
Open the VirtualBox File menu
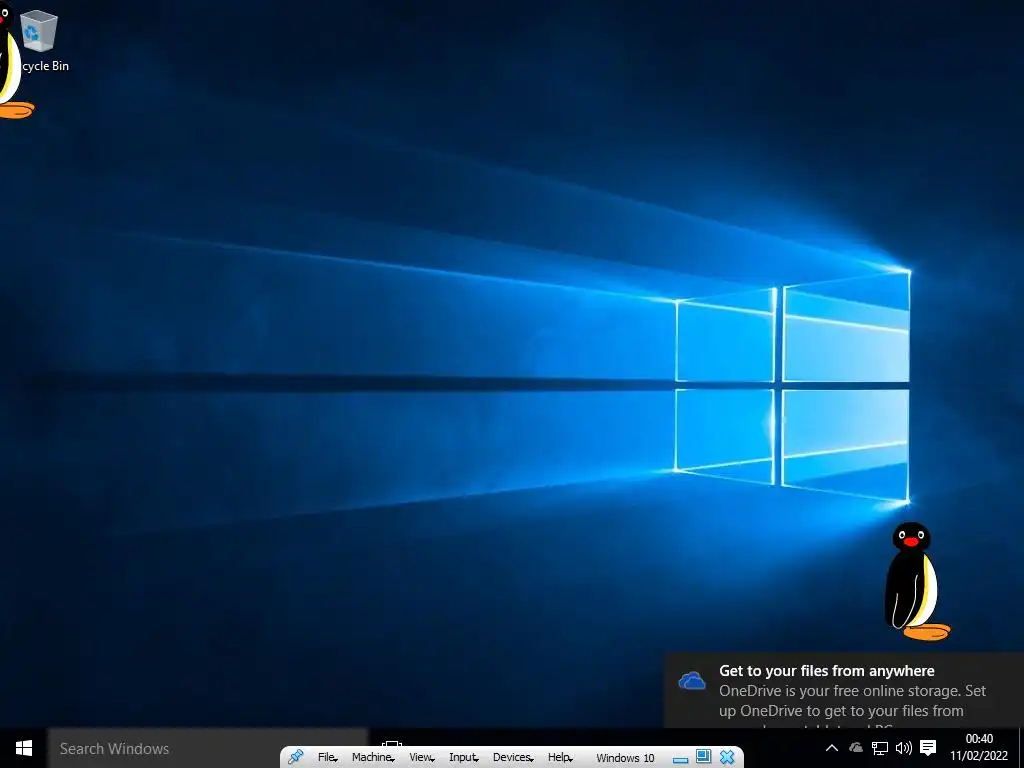(327, 758)
